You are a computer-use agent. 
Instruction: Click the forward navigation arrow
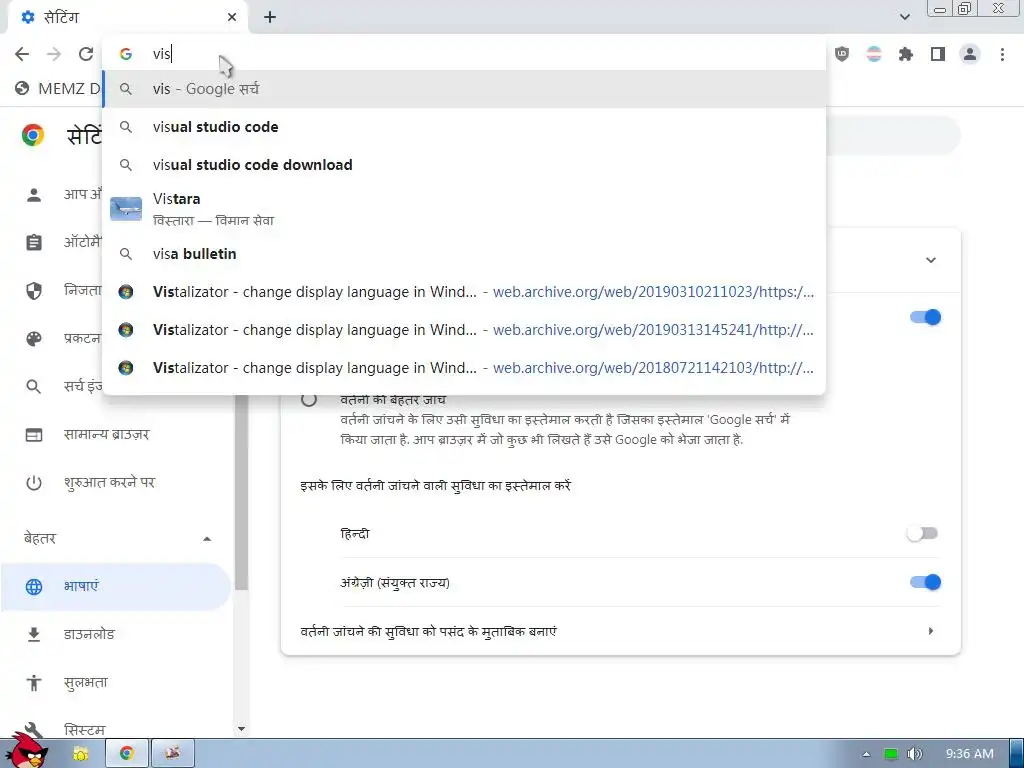54,54
